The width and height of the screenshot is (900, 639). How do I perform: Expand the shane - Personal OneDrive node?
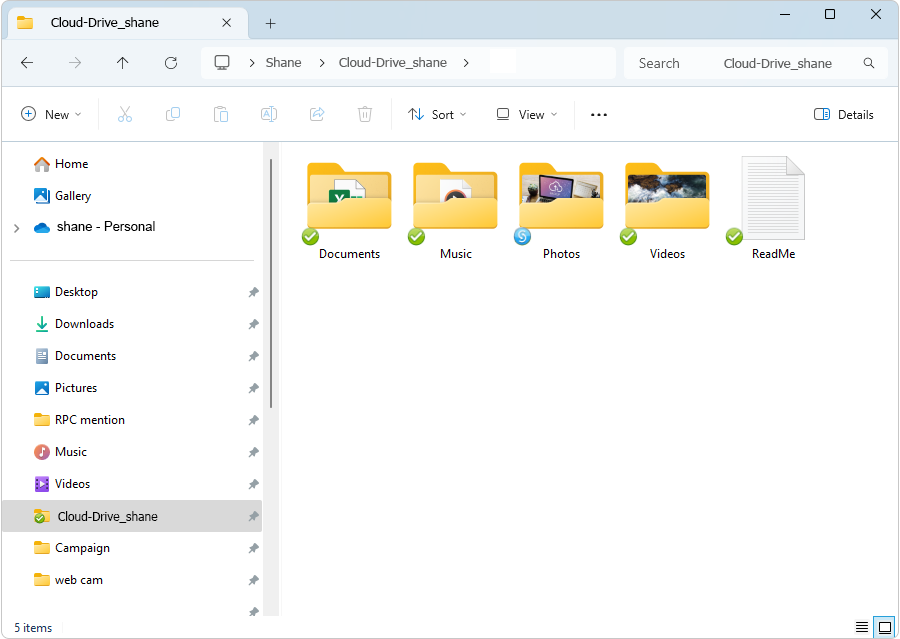(17, 228)
